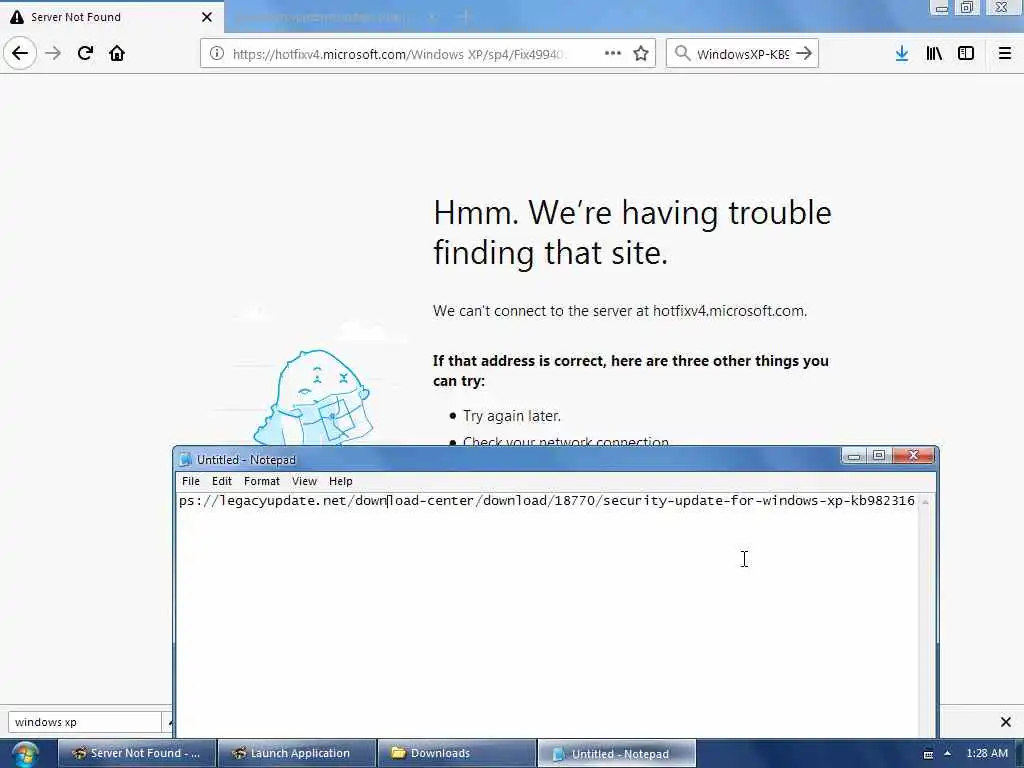
Task: Open Notepad Edit menu
Action: tap(222, 481)
